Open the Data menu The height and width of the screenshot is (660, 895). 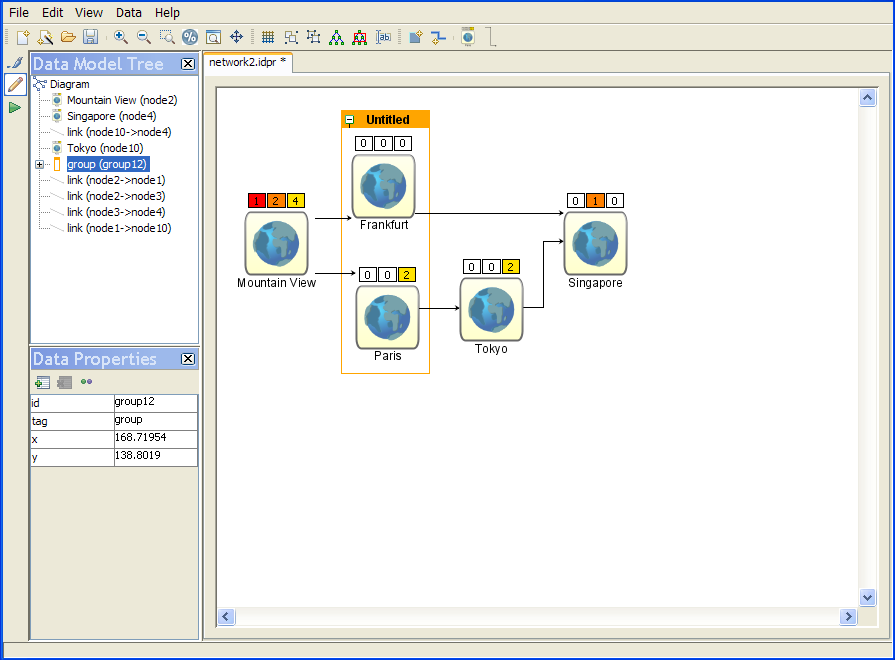(x=128, y=13)
